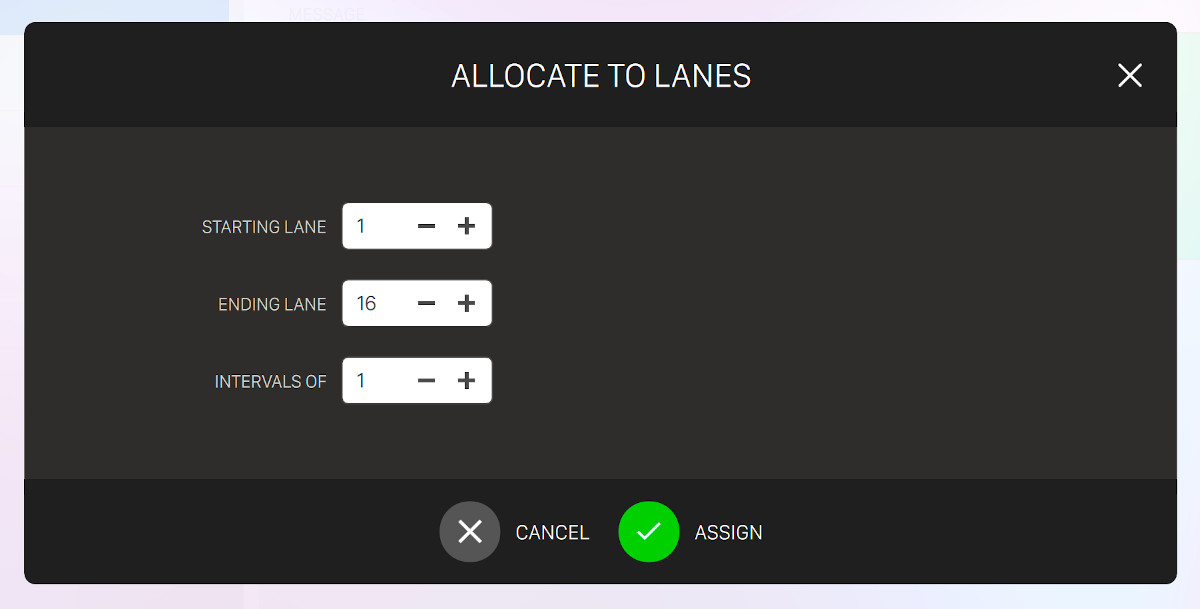Decrease the Starting Lane value
This screenshot has width=1200, height=609.
(x=426, y=226)
